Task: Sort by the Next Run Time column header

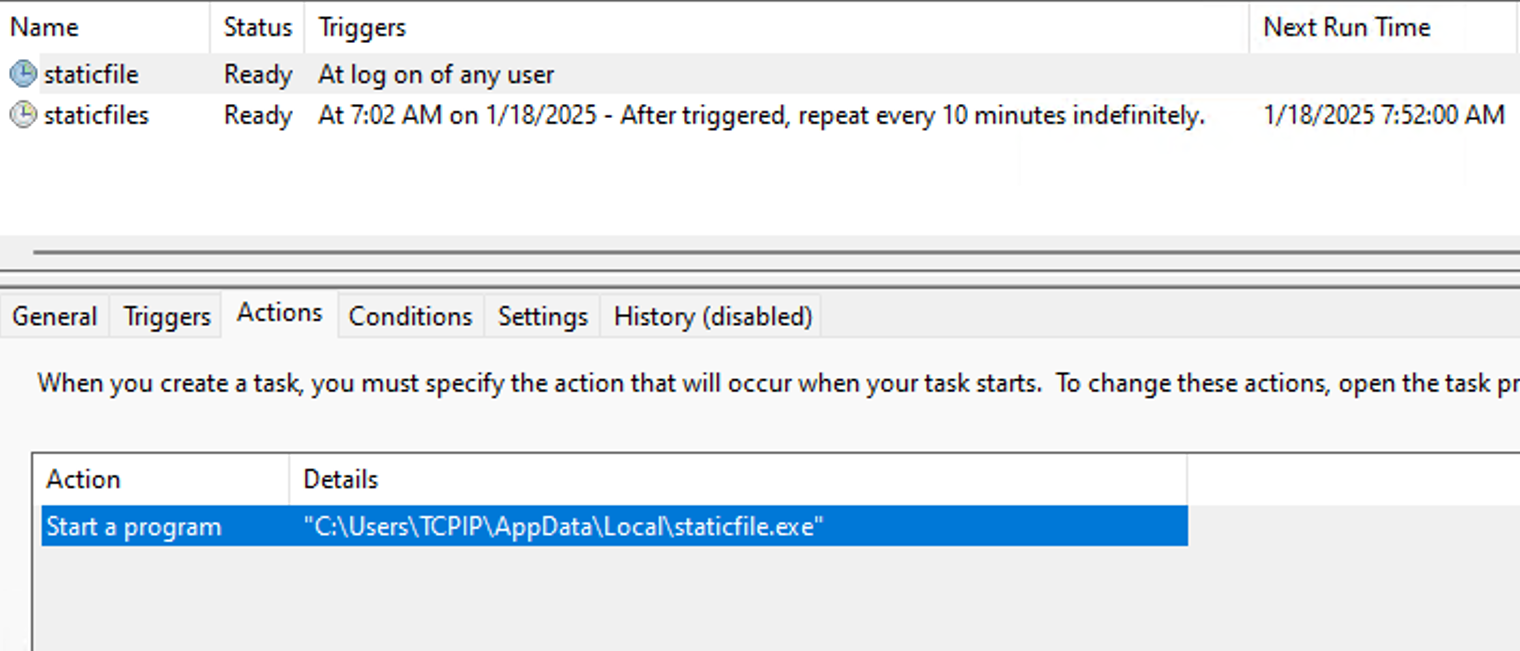Action: click(x=1347, y=27)
